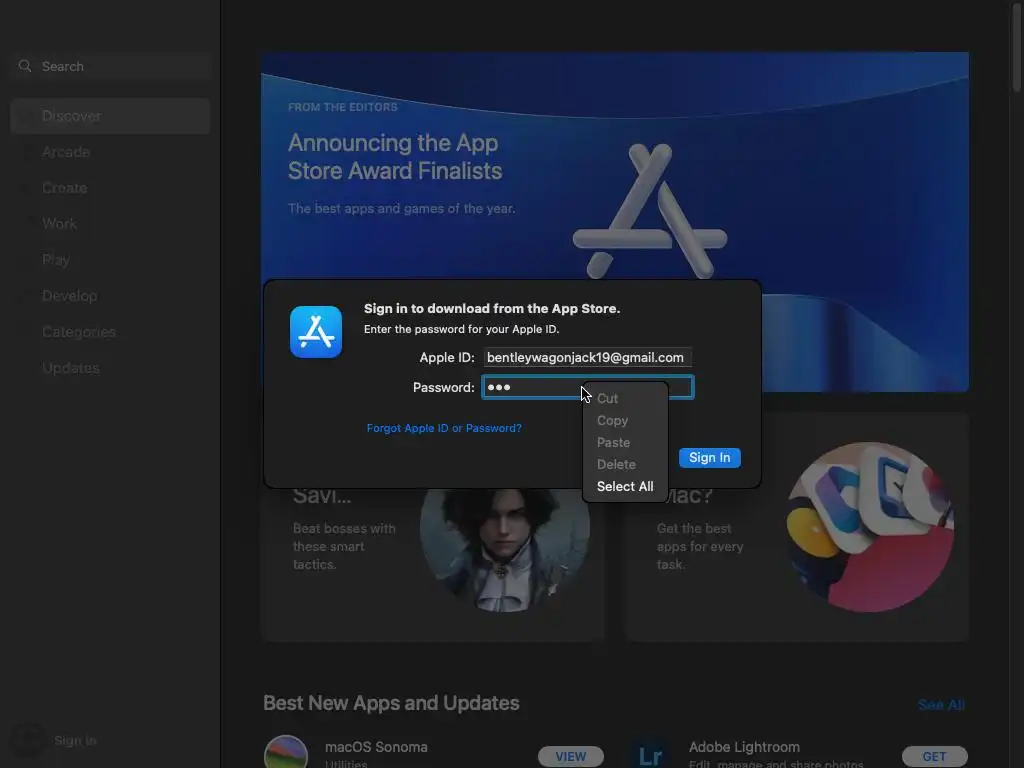Click the Sign In account entry in the sidebar

click(x=75, y=741)
